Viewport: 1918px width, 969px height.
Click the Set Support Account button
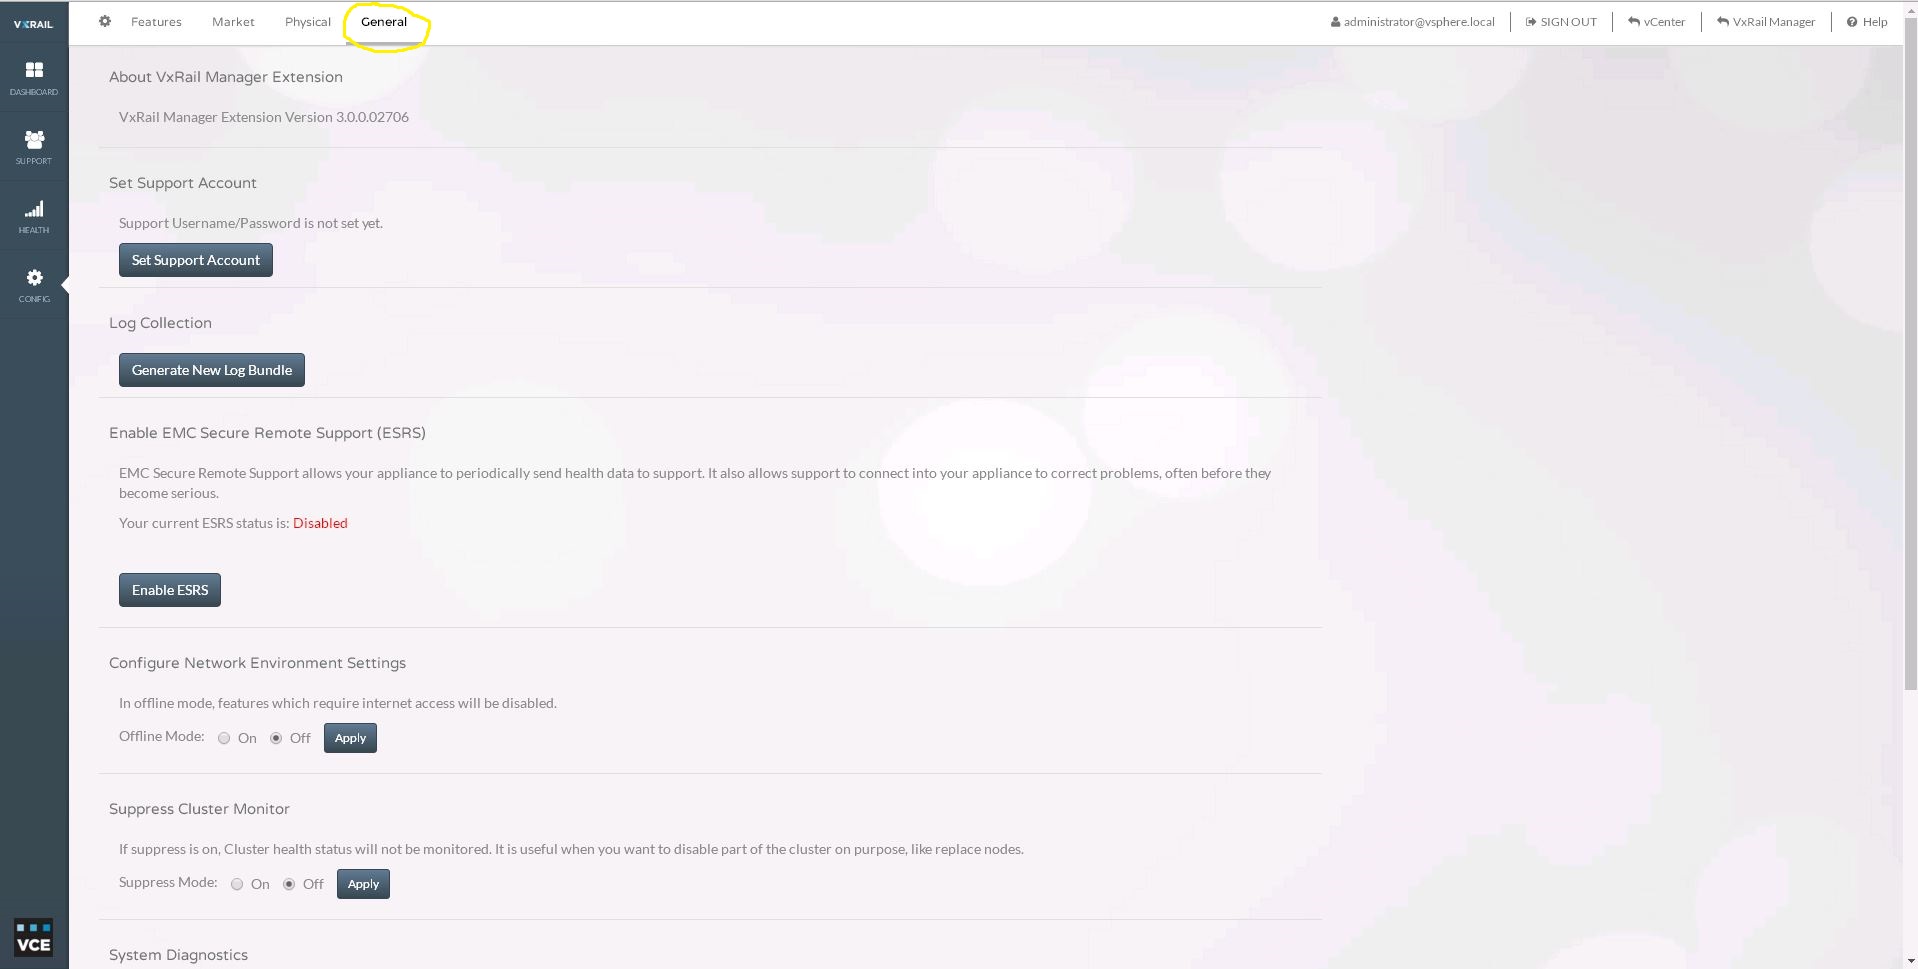pyautogui.click(x=195, y=259)
